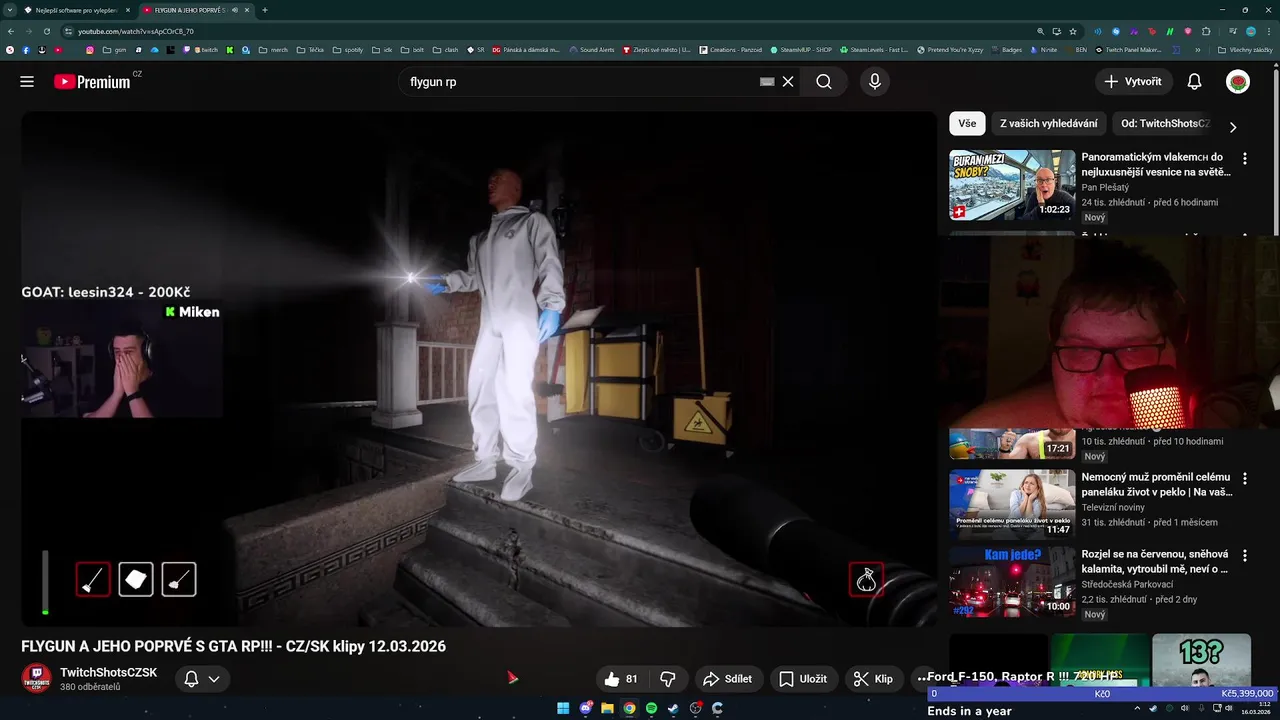Open the 'Pan Plešatý' channel link
1280x720 pixels.
1105,187
